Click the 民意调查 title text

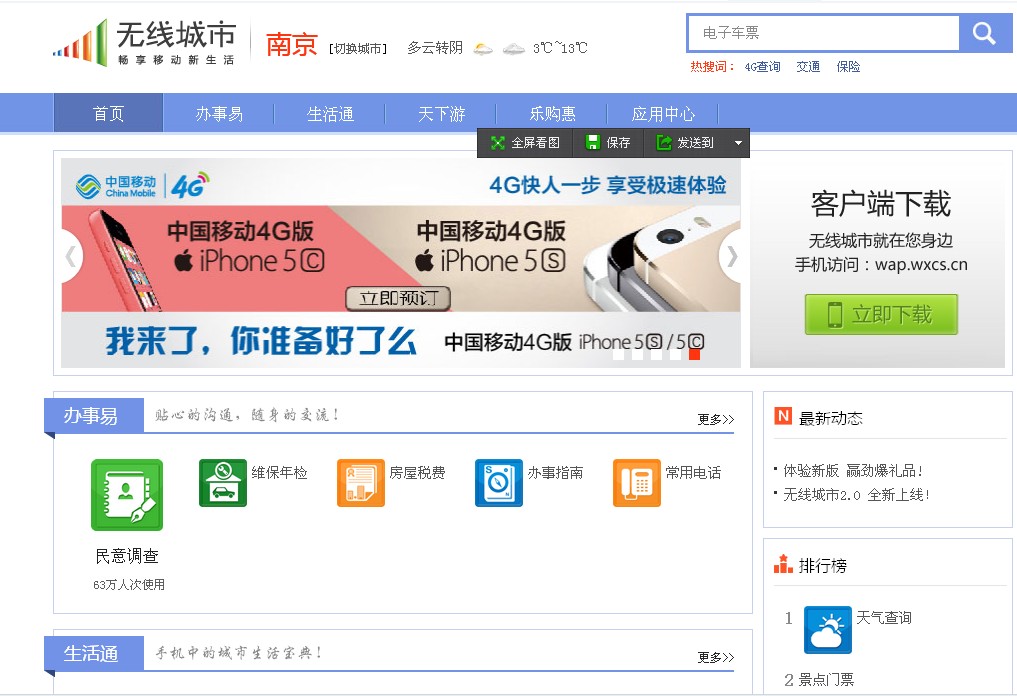127,556
